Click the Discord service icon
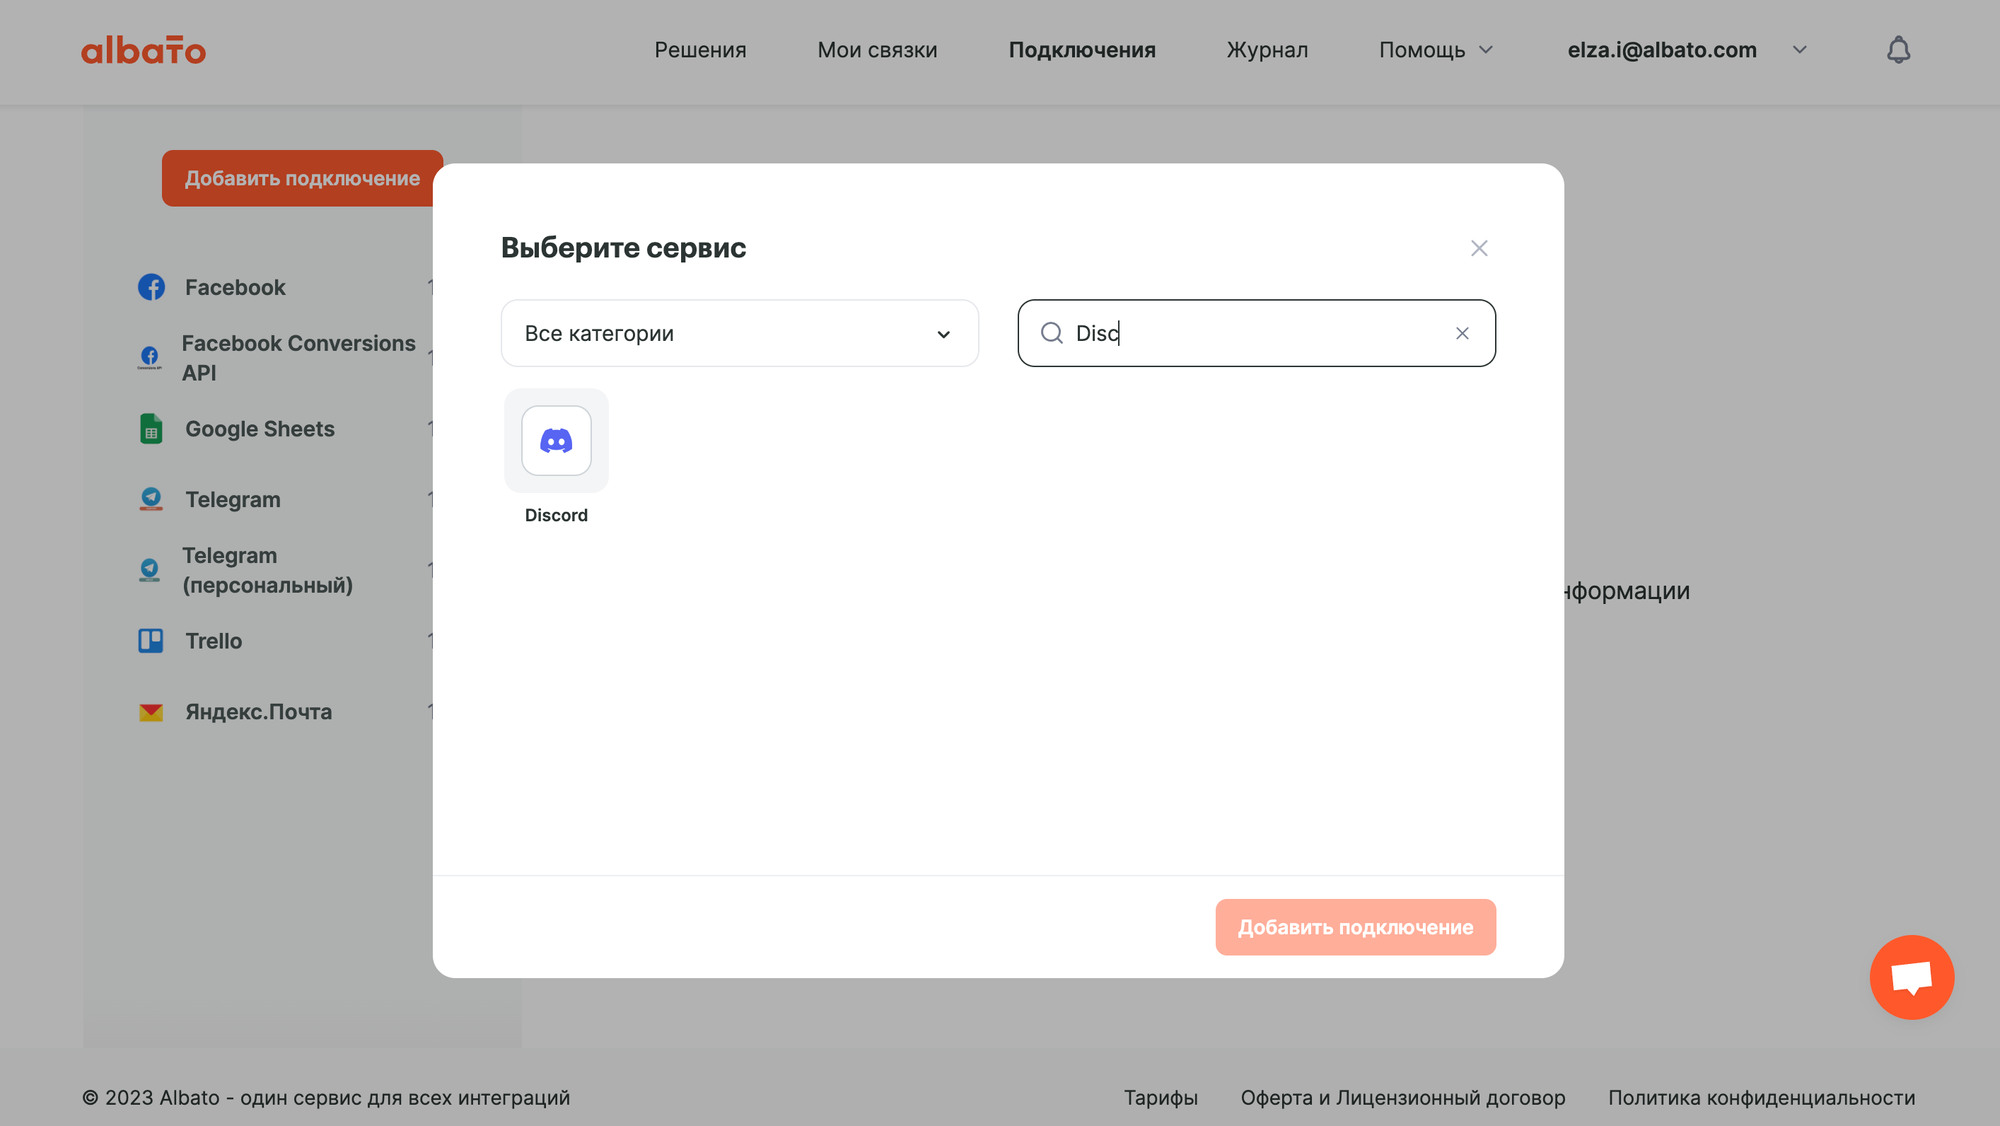 pos(556,439)
